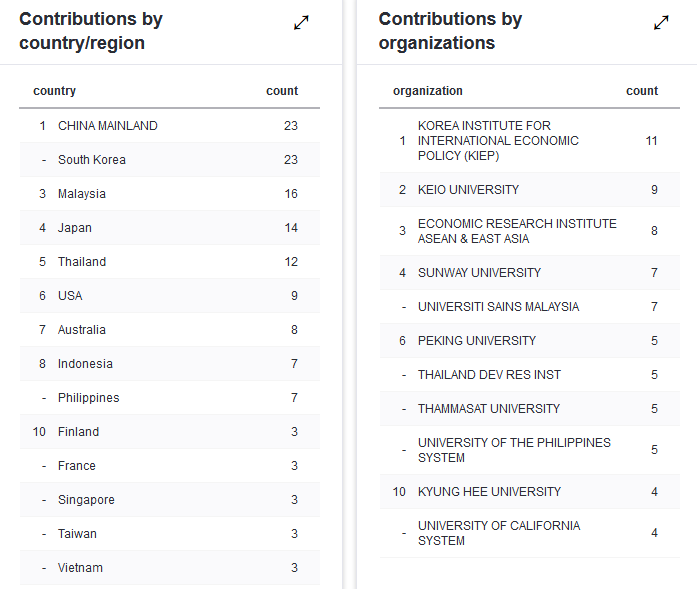The image size is (697, 589).
Task: Select the Philippines country row
Action: point(170,398)
